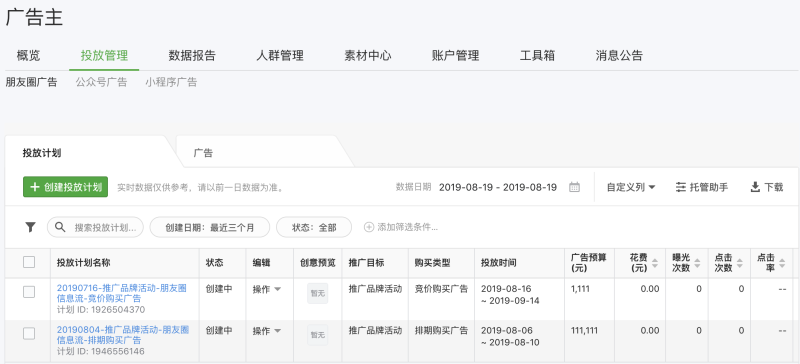Screen dimensions: 800x364
Task: Click budget value 111,111
Action: pyautogui.click(x=584, y=331)
